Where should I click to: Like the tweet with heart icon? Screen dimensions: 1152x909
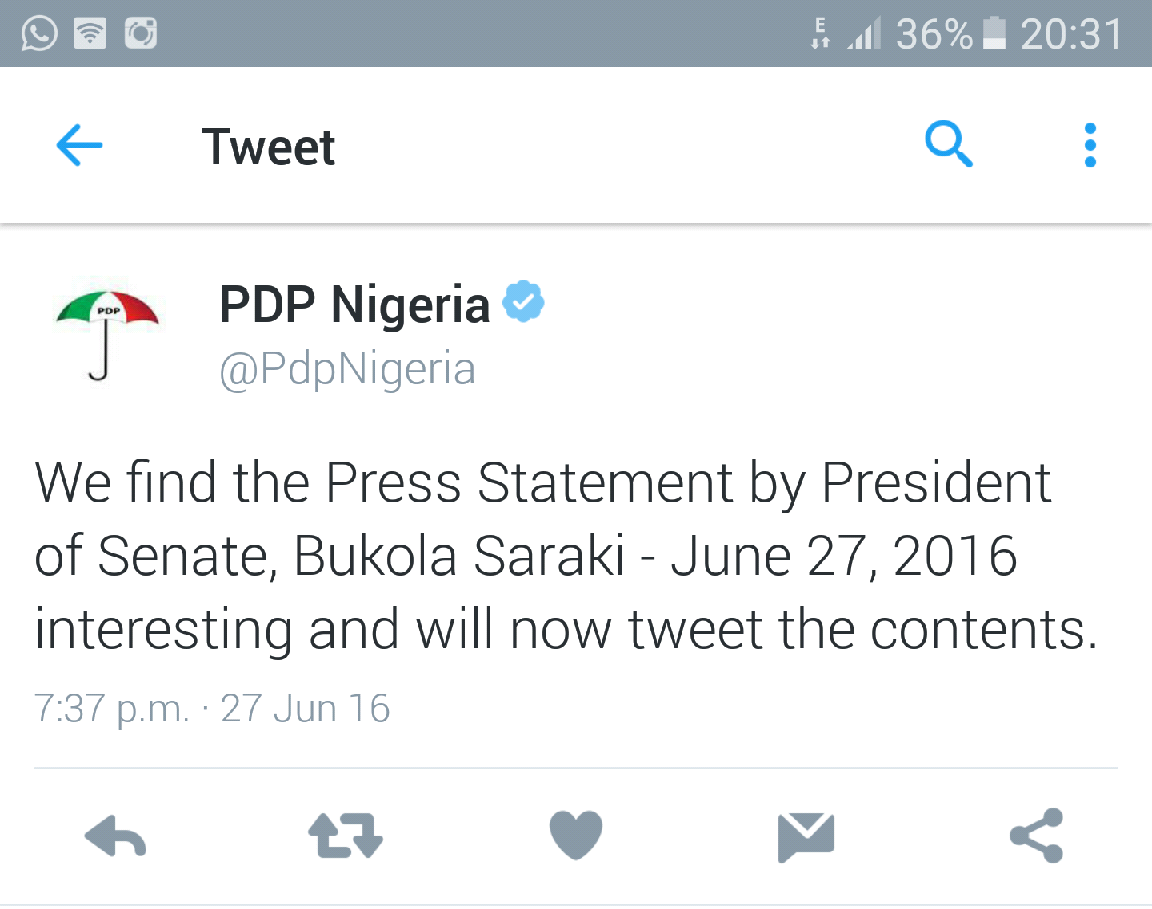(x=576, y=835)
